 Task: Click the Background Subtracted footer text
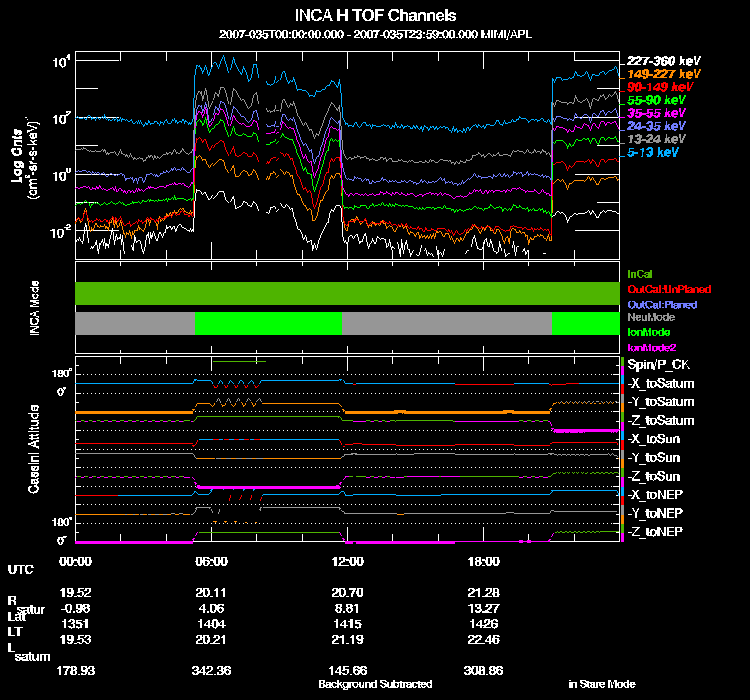pos(375,684)
